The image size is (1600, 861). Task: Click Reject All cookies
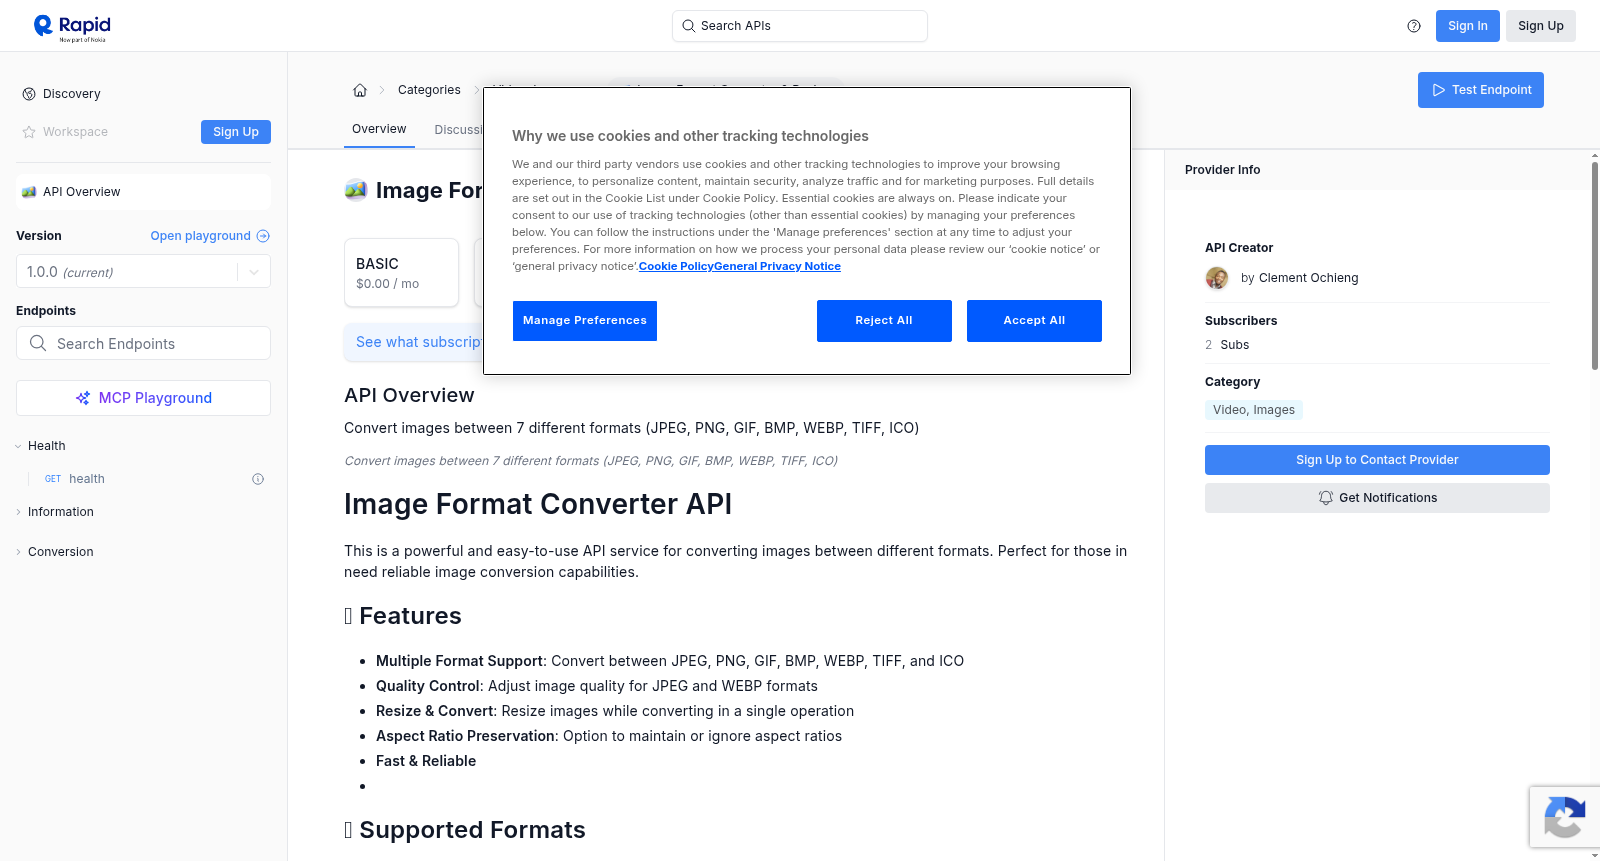click(x=884, y=321)
